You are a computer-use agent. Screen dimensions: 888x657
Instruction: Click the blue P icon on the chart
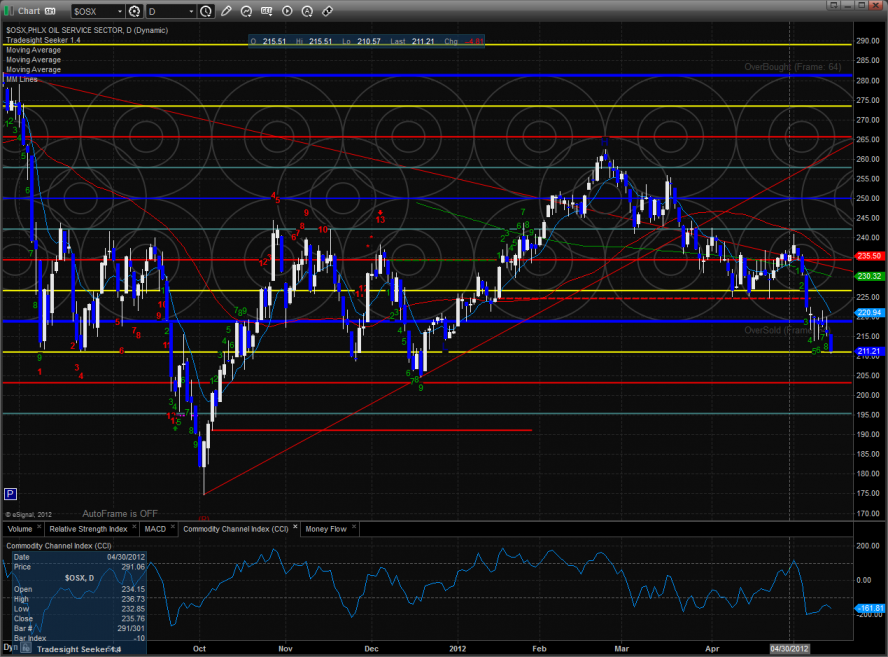(x=10, y=493)
